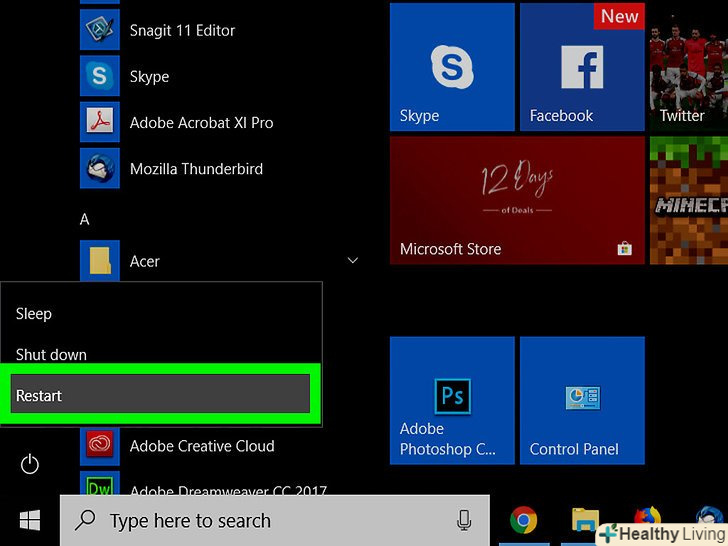Select Restart in the power menu
728x546 pixels.
pyautogui.click(x=160, y=394)
